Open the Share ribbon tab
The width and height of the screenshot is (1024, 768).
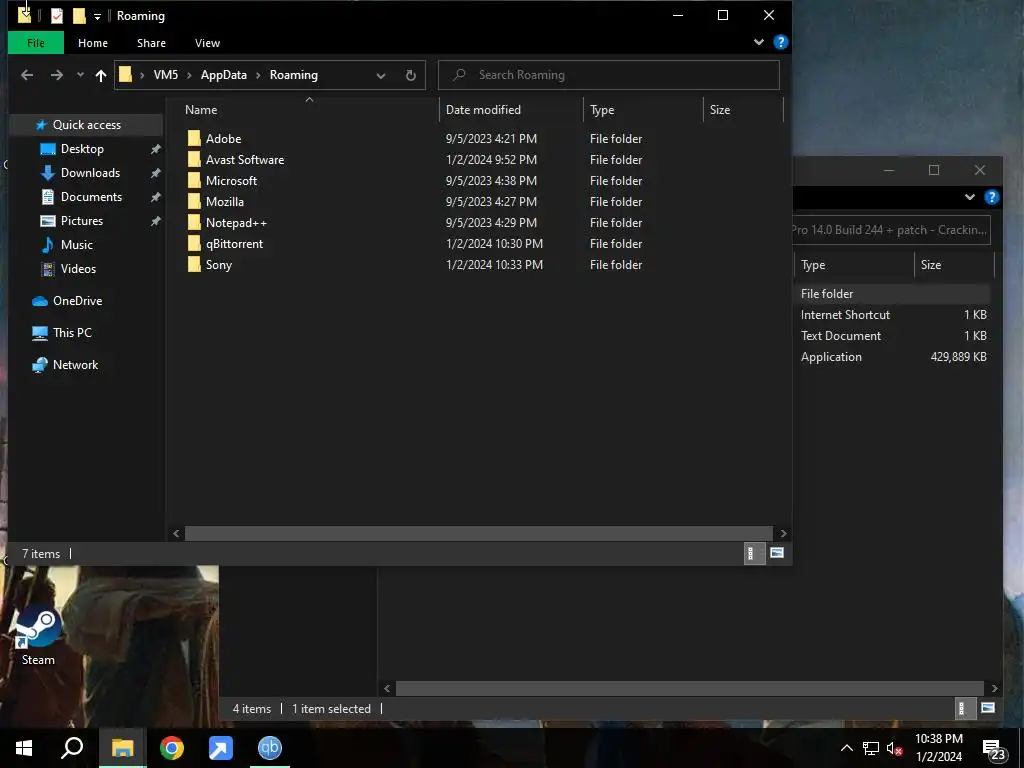[151, 43]
